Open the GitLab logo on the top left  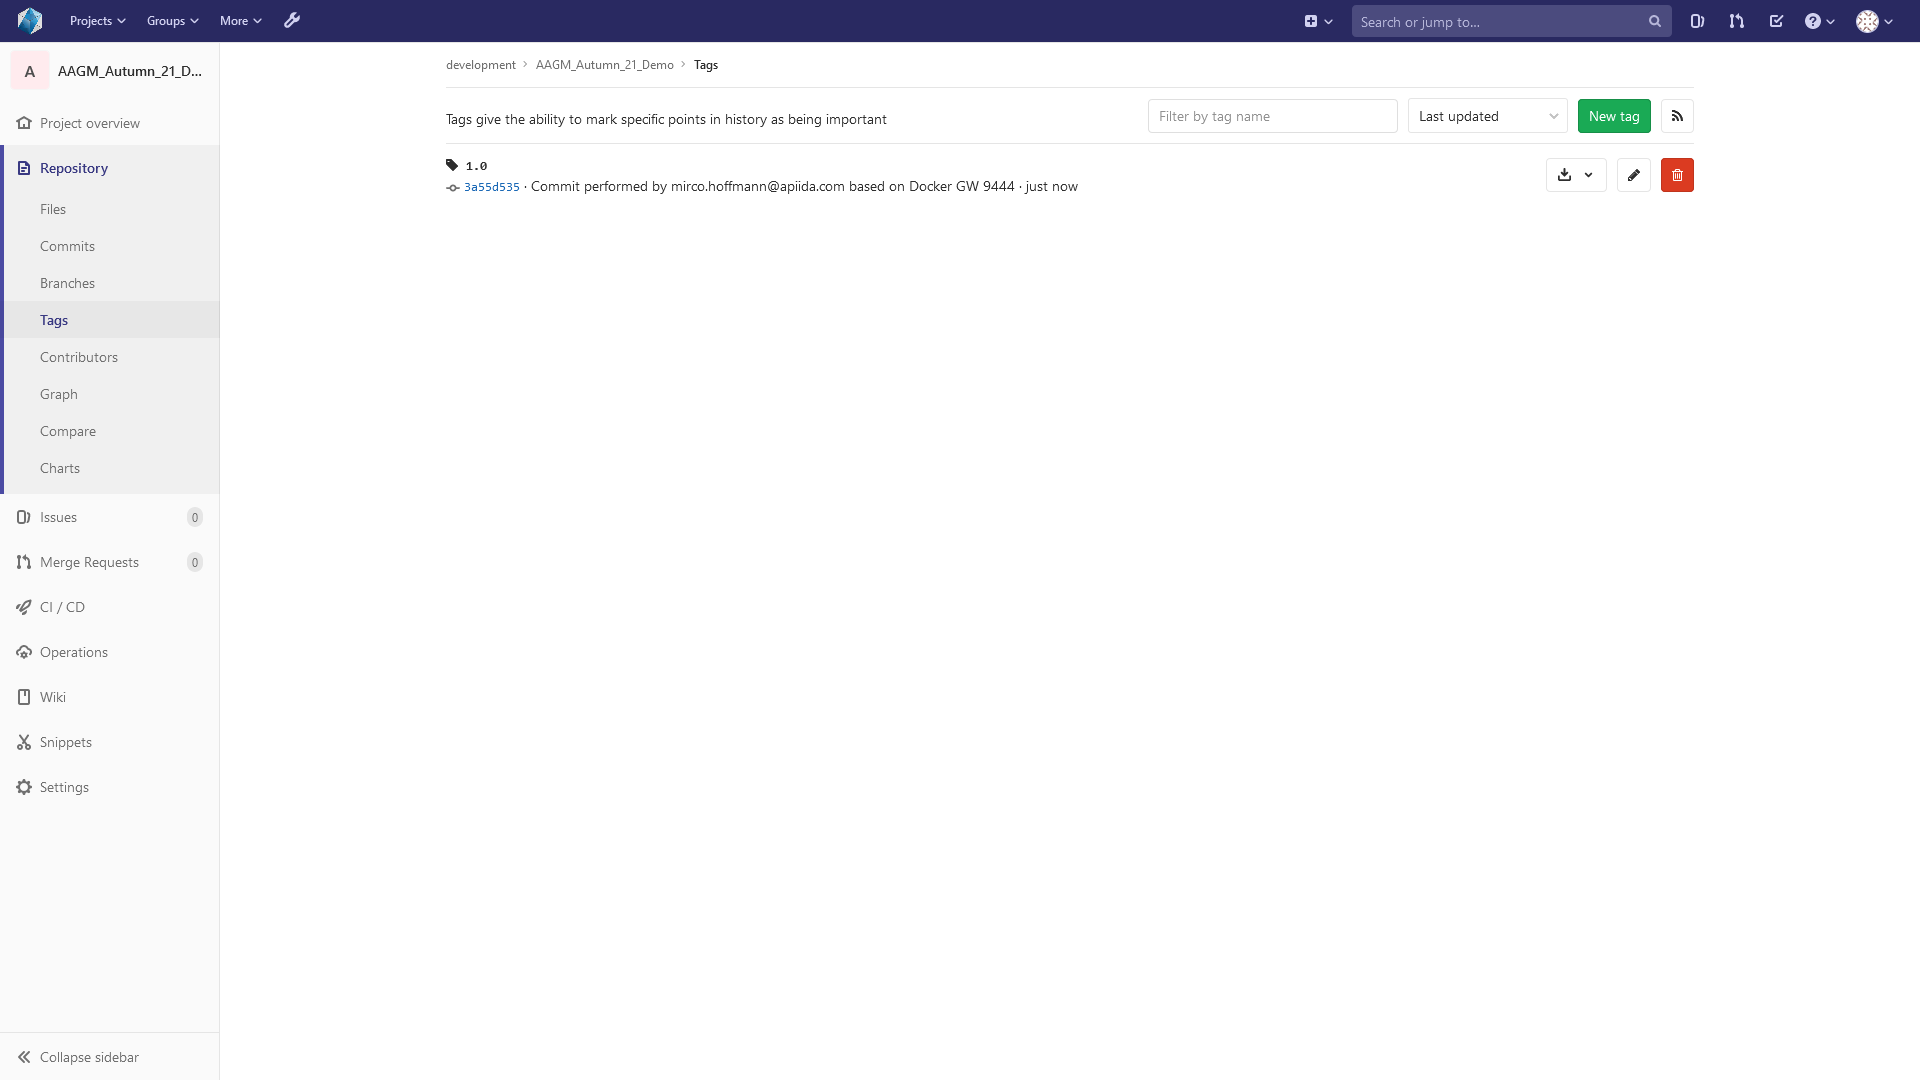coord(29,20)
